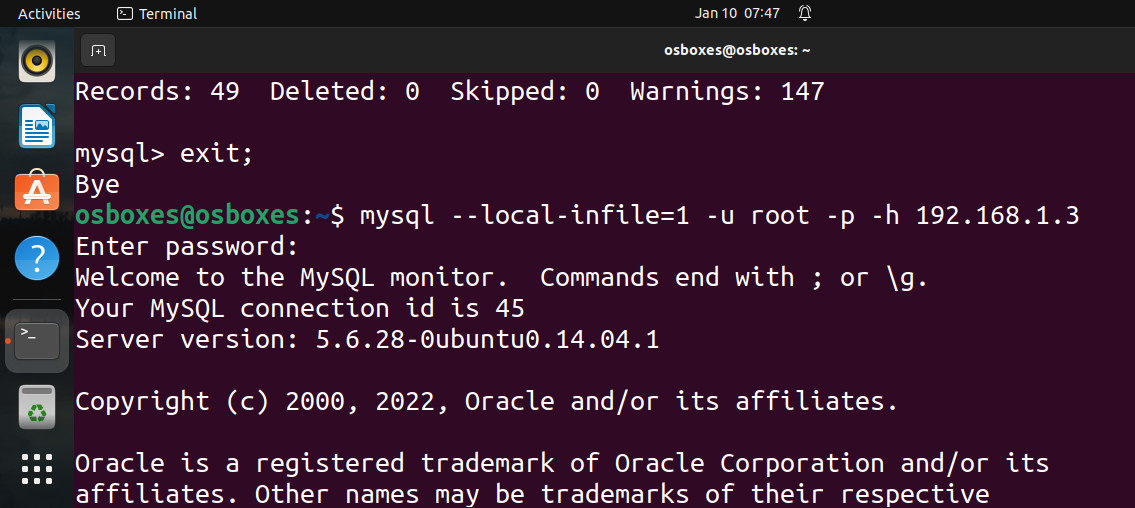Image resolution: width=1135 pixels, height=508 pixels.
Task: Click 'affiliates. Other names may be' line
Action: click(x=532, y=494)
